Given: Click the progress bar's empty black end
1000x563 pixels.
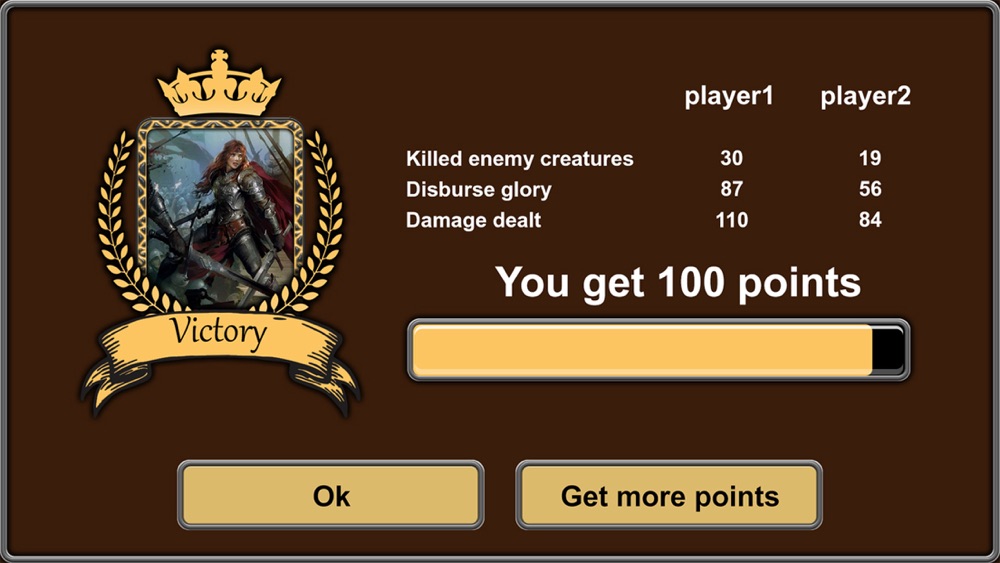Looking at the screenshot, I should (888, 350).
